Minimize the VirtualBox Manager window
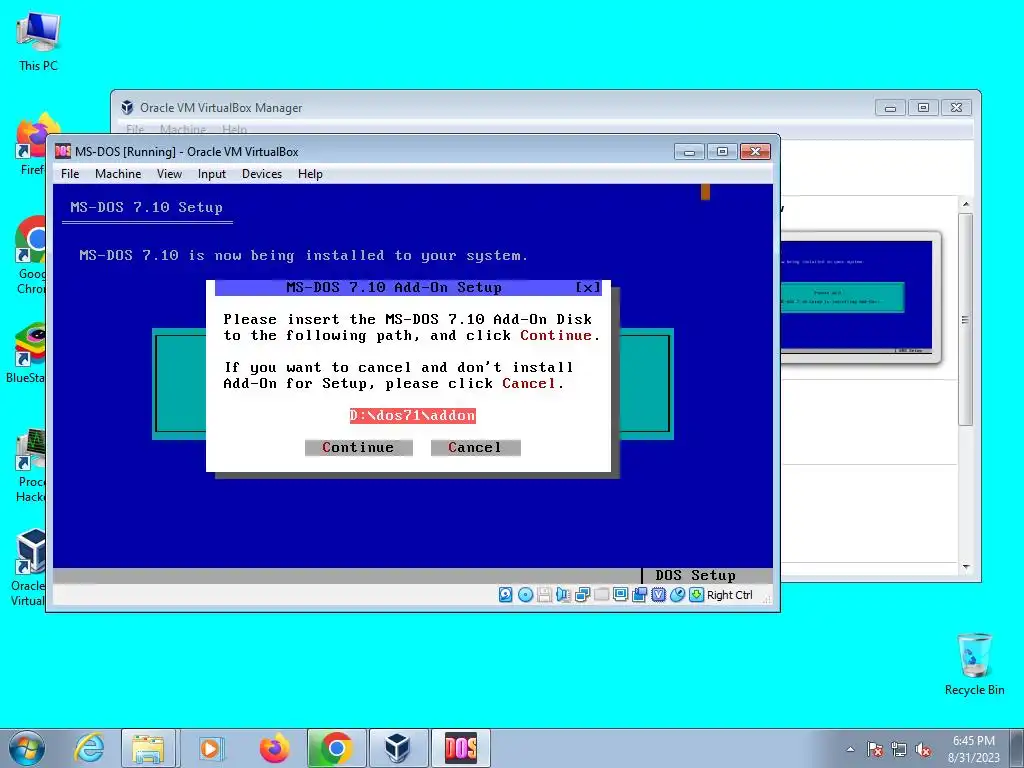The width and height of the screenshot is (1024, 768). [x=890, y=108]
